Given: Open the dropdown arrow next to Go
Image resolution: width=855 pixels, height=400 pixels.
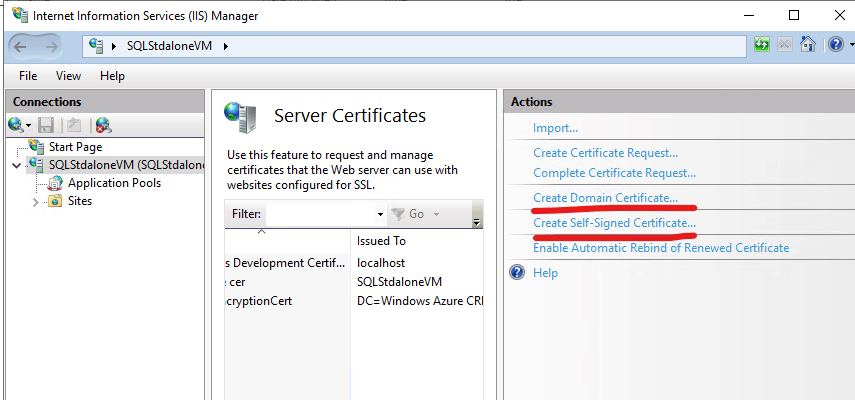Looking at the screenshot, I should [436, 214].
